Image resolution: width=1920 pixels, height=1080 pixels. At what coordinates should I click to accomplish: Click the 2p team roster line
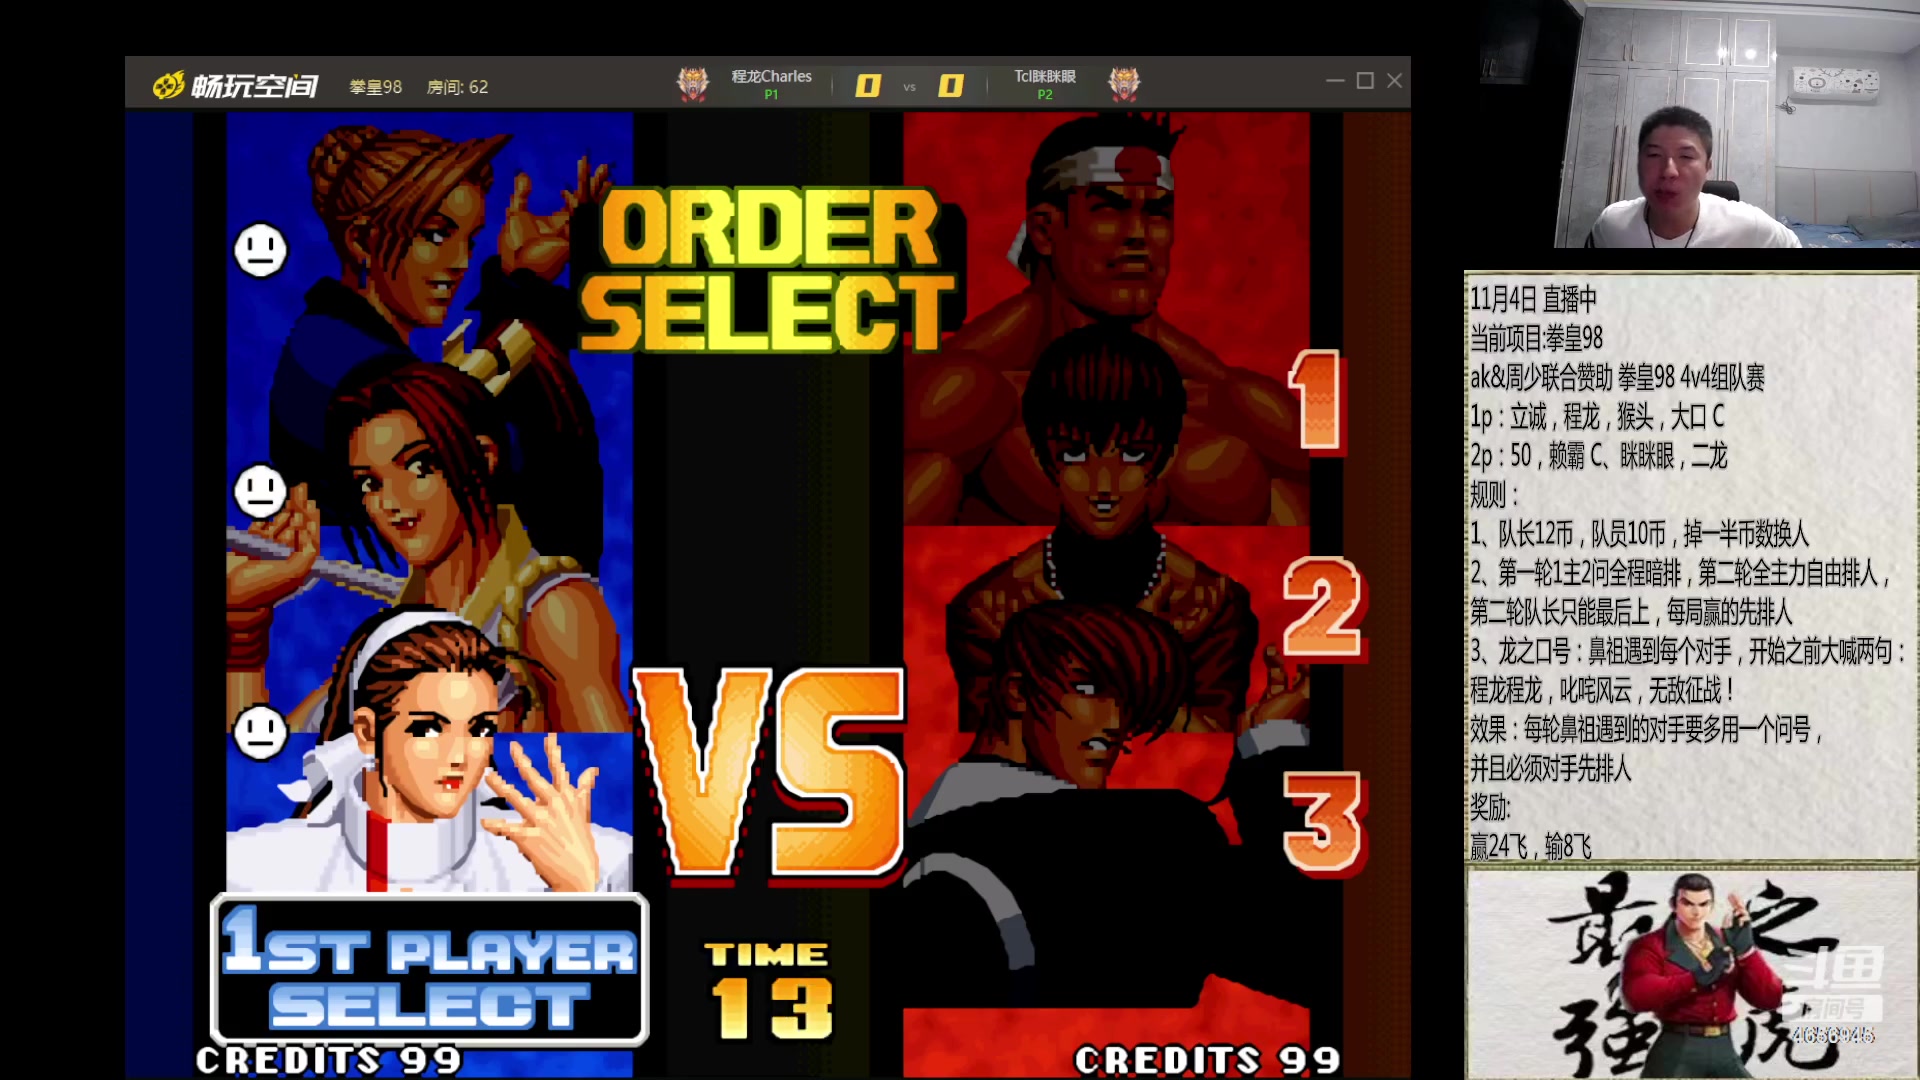tap(1598, 456)
